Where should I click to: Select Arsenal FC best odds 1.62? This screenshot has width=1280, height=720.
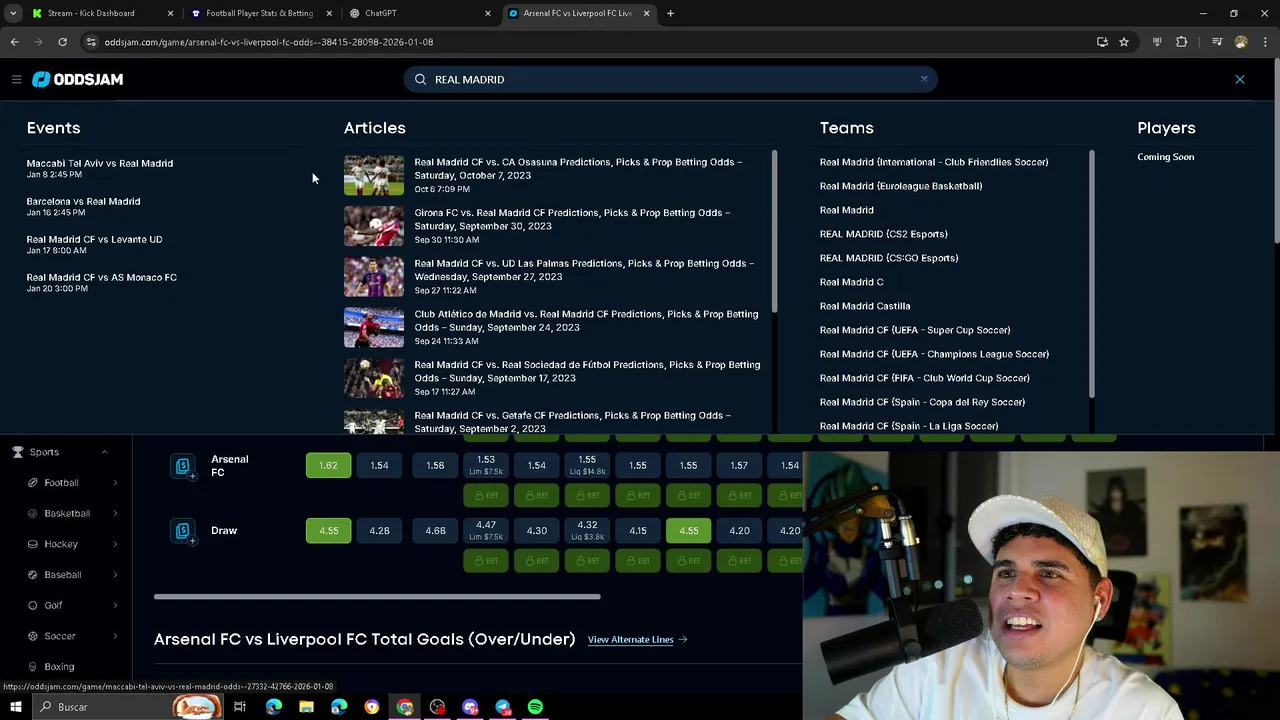[328, 465]
